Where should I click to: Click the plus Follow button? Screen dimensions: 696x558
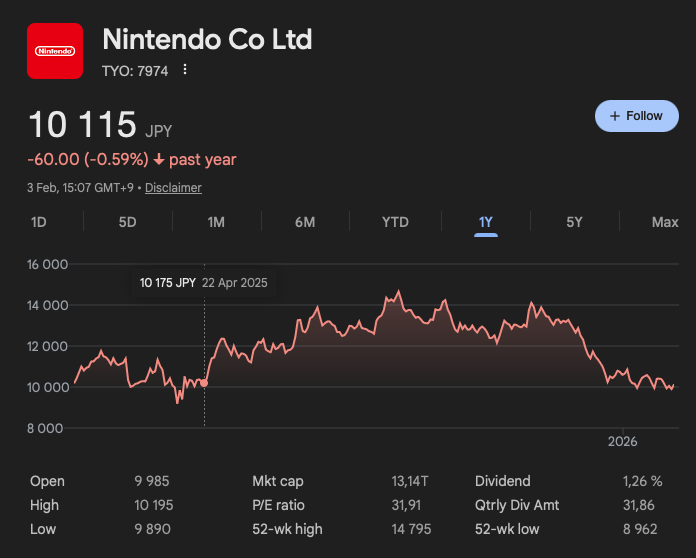[636, 116]
